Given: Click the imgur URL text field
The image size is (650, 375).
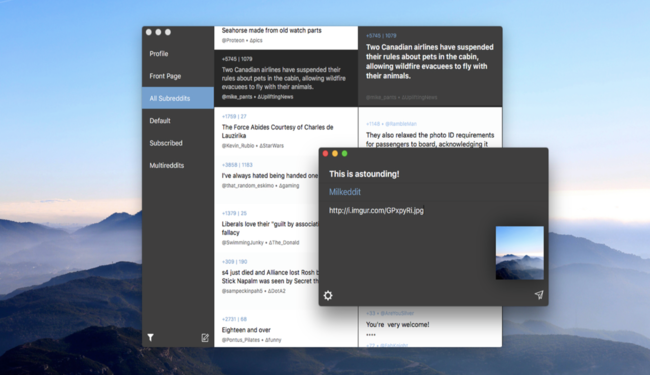Looking at the screenshot, I should (433, 210).
